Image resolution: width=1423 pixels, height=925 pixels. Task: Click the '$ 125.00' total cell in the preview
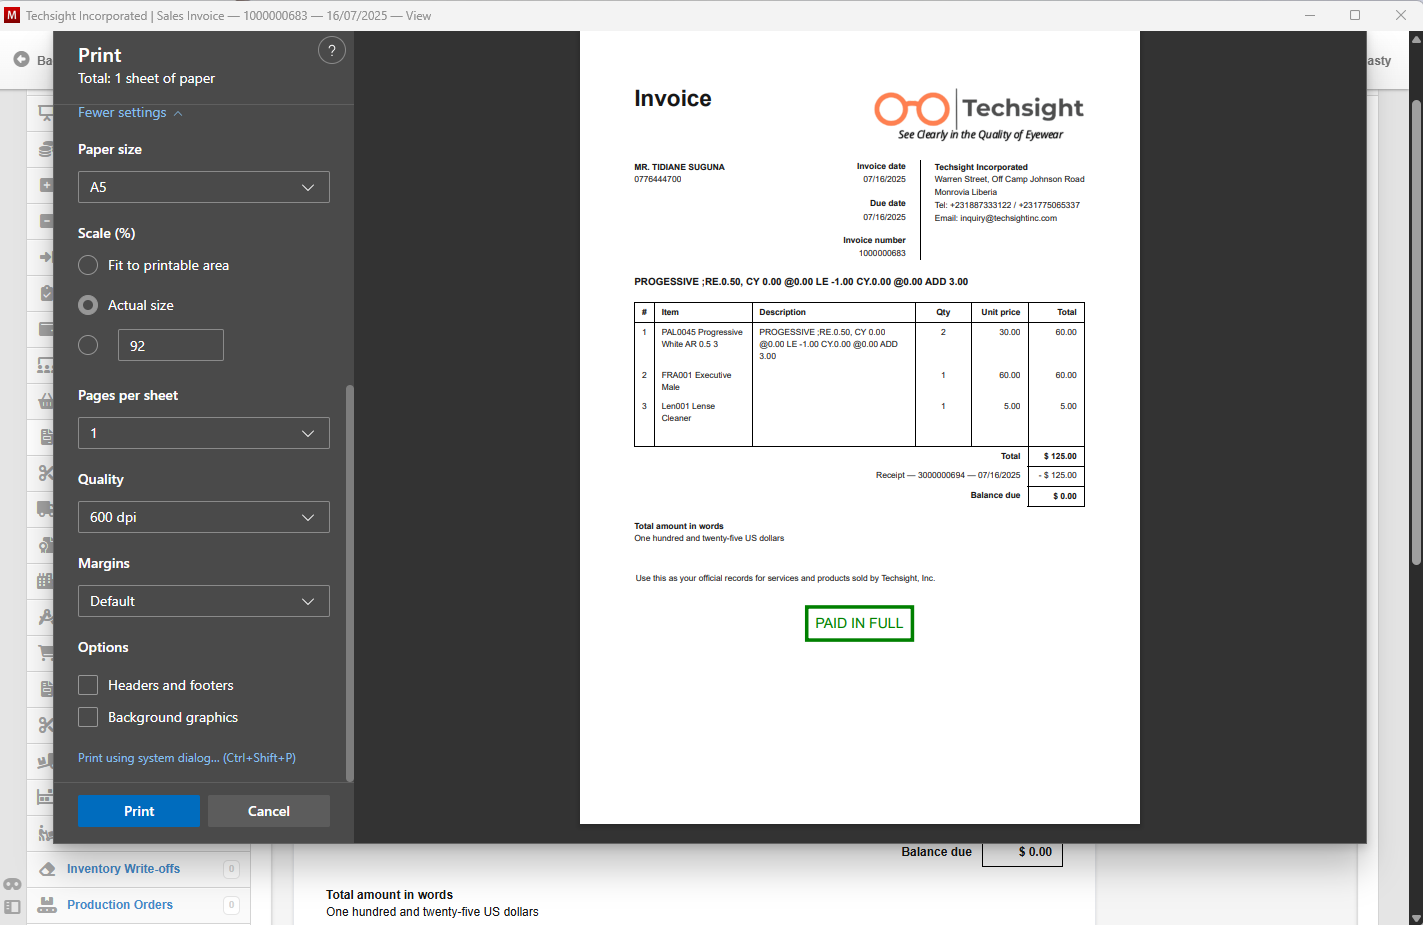point(1057,456)
